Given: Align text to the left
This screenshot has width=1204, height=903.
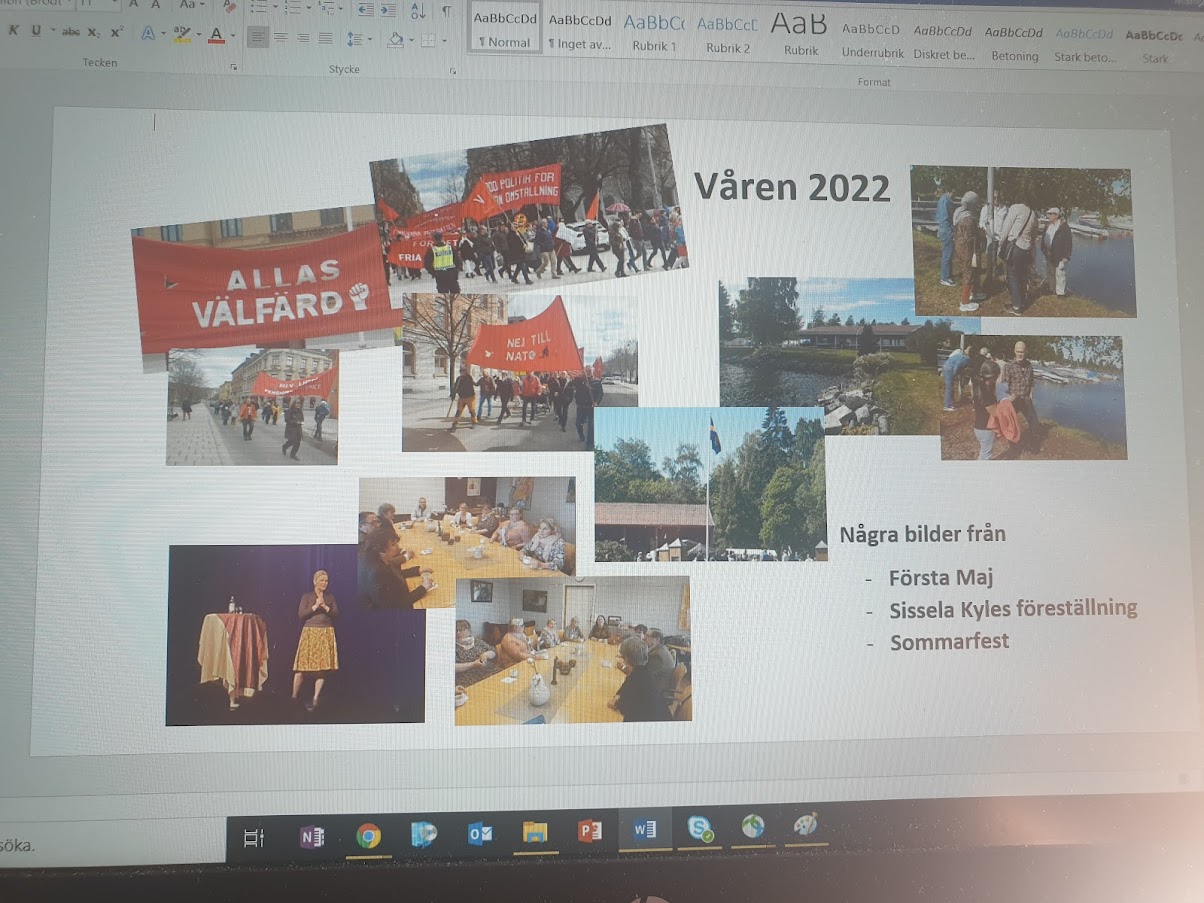Looking at the screenshot, I should coord(257,38).
